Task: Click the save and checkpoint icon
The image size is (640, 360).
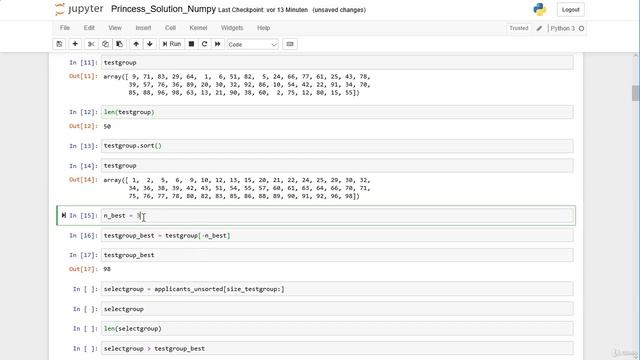Action: 59,44
